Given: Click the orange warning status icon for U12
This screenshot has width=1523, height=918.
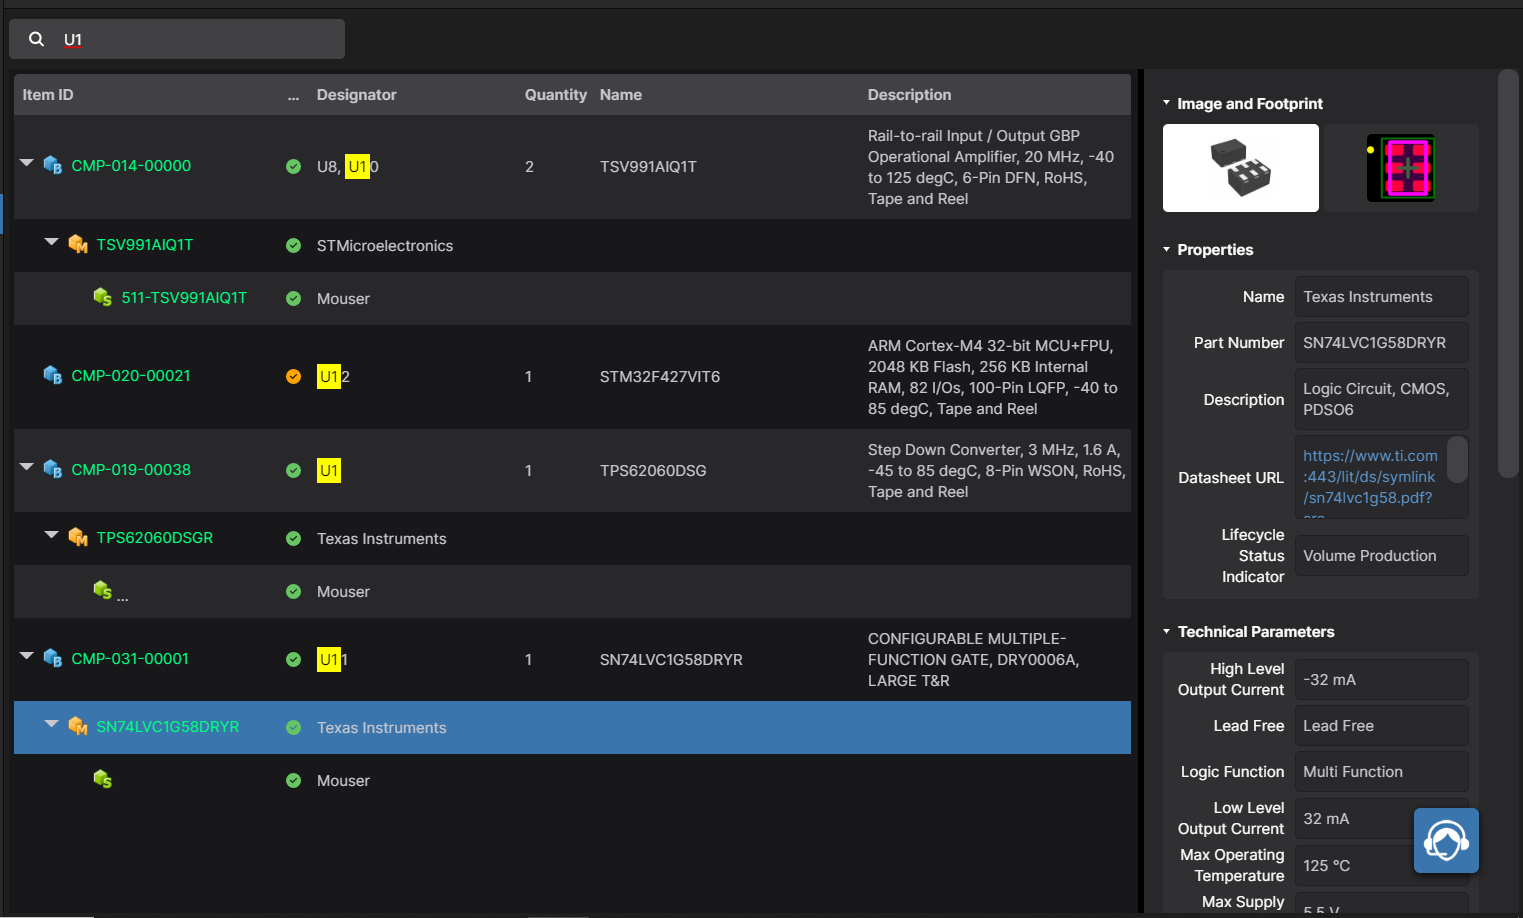Looking at the screenshot, I should coord(293,376).
